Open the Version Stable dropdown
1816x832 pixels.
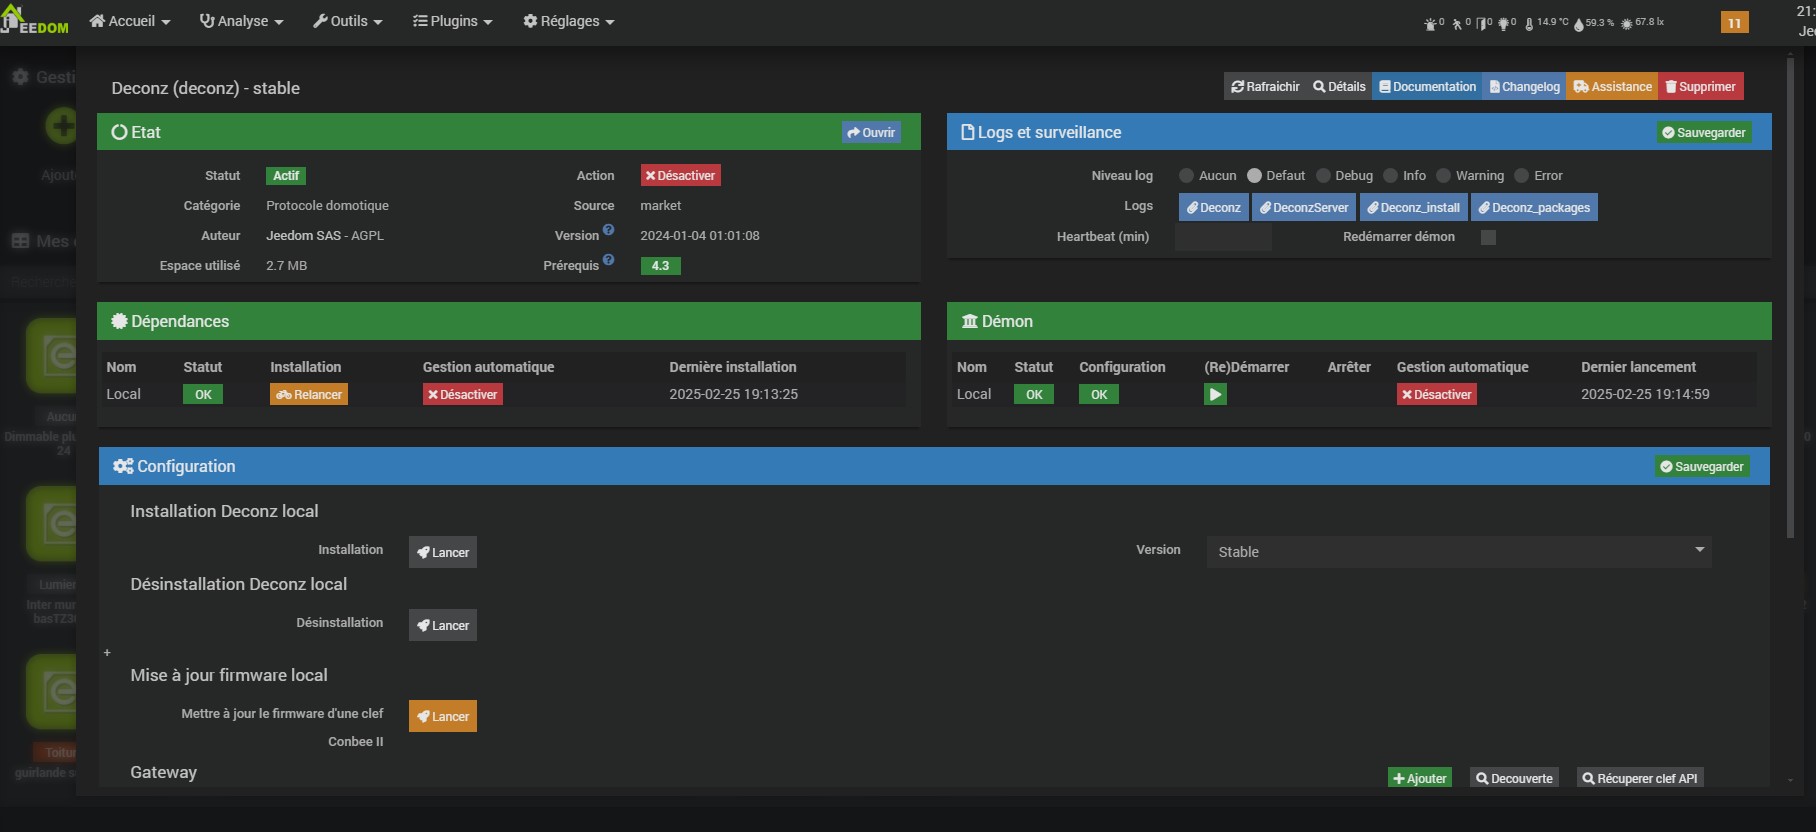coord(1459,551)
